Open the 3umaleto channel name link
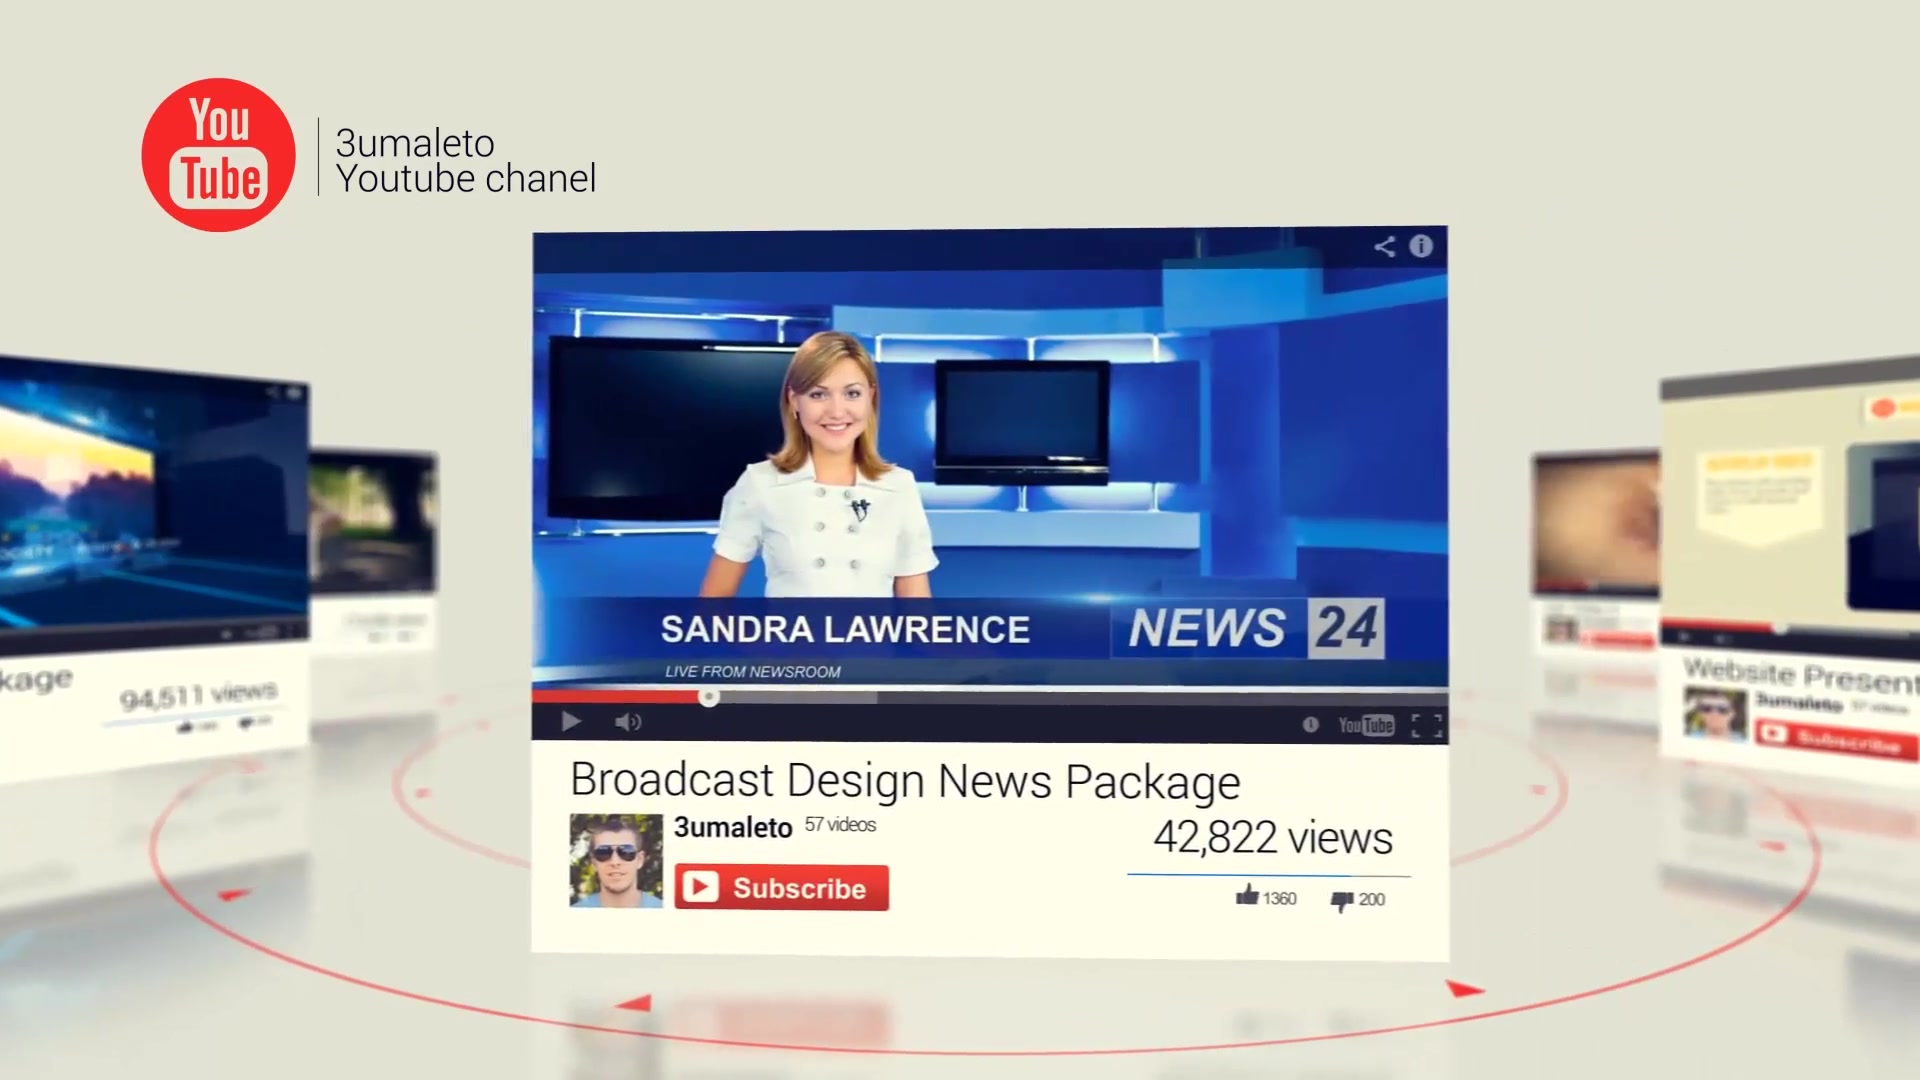Viewport: 1920px width, 1080px height. (x=732, y=828)
